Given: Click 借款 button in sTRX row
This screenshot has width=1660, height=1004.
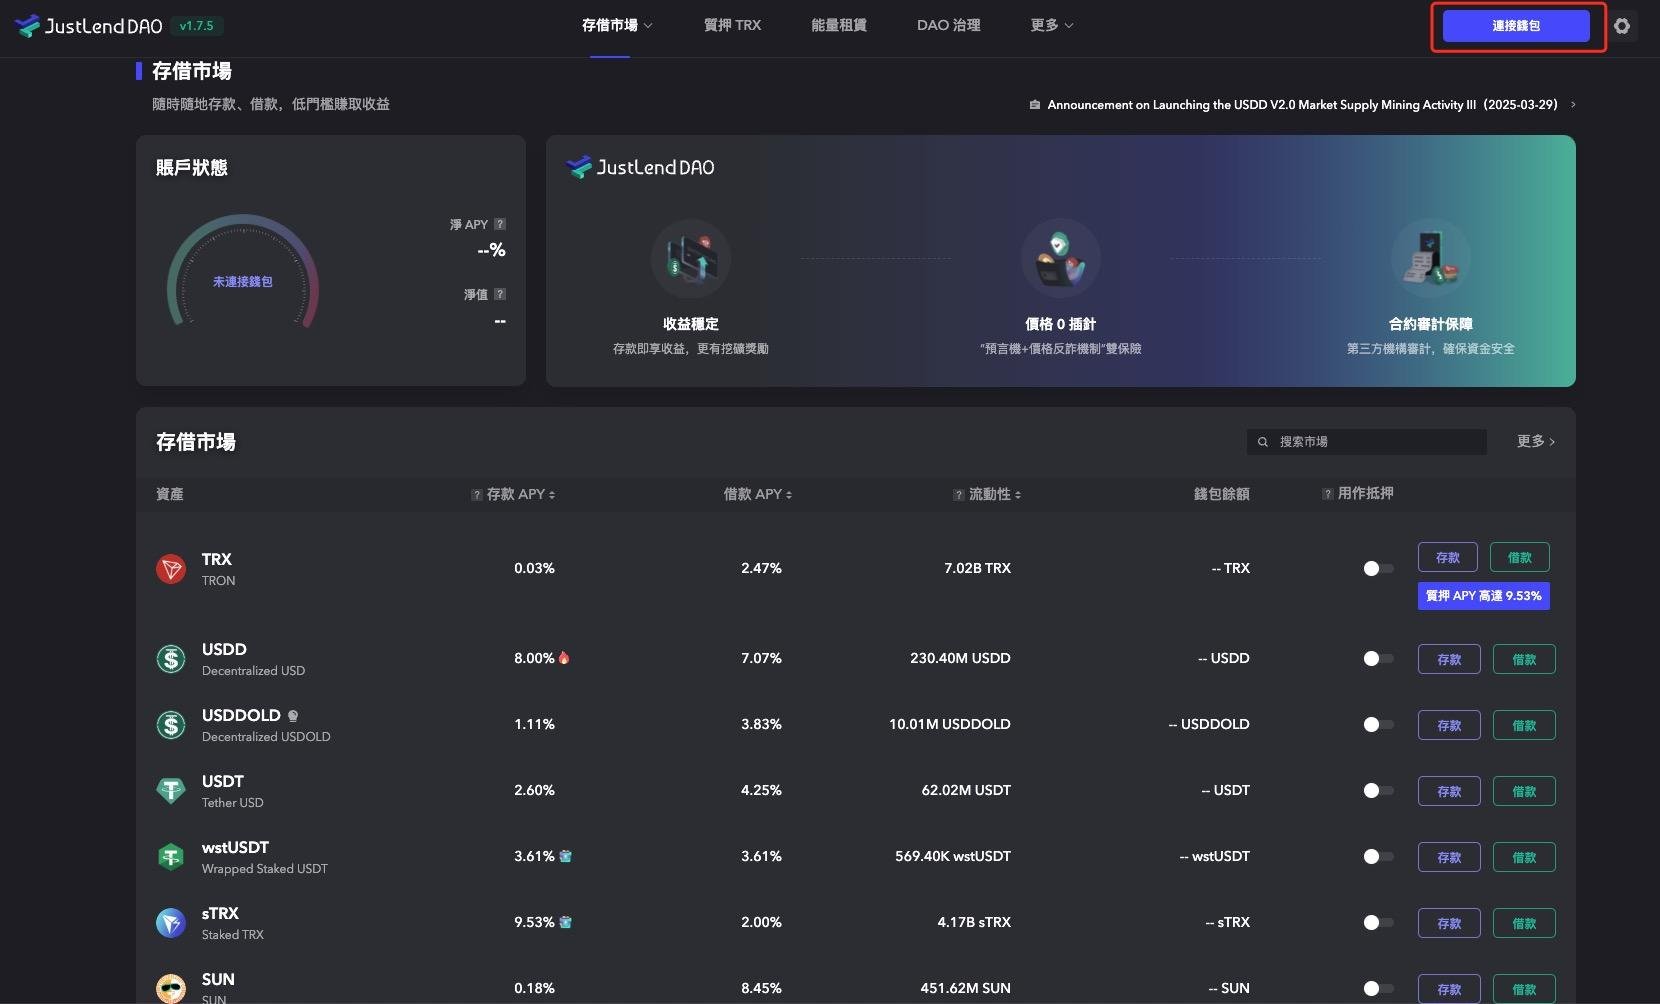Looking at the screenshot, I should tap(1524, 924).
